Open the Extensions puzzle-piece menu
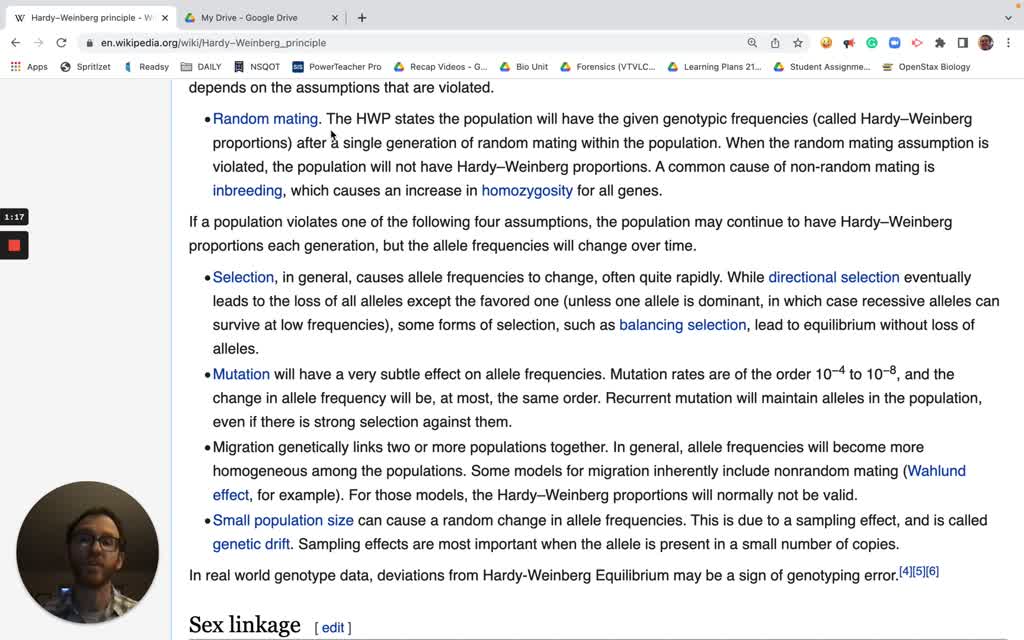1024x640 pixels. pyautogui.click(x=939, y=43)
